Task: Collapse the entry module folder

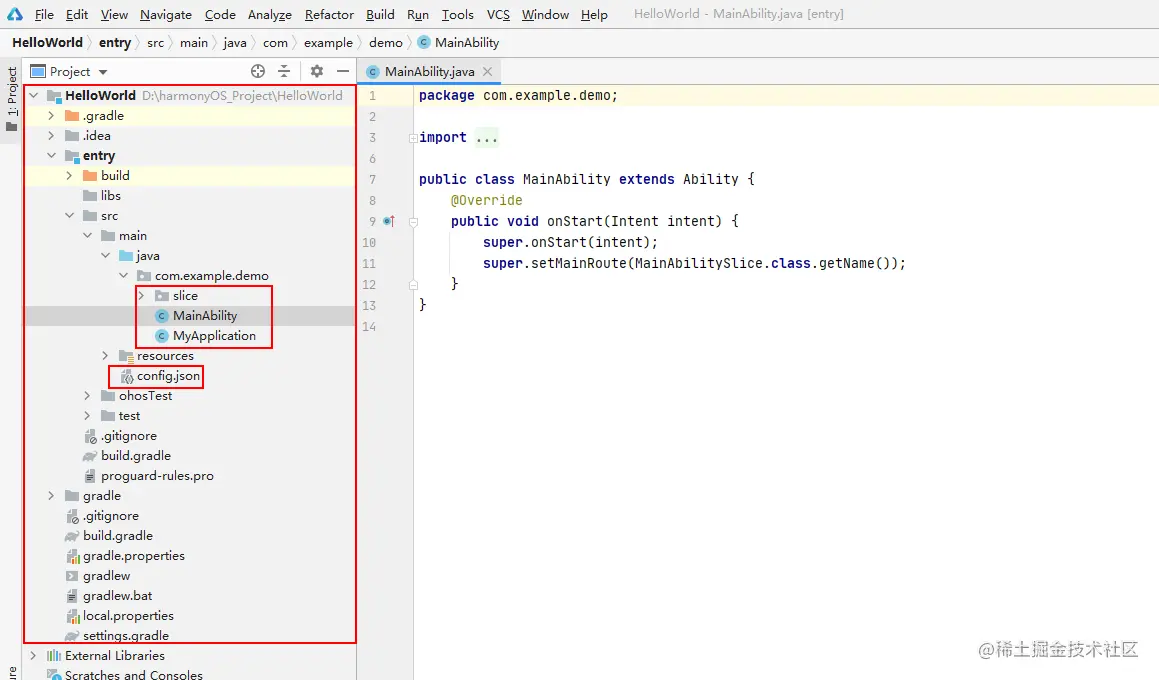Action: click(x=51, y=155)
